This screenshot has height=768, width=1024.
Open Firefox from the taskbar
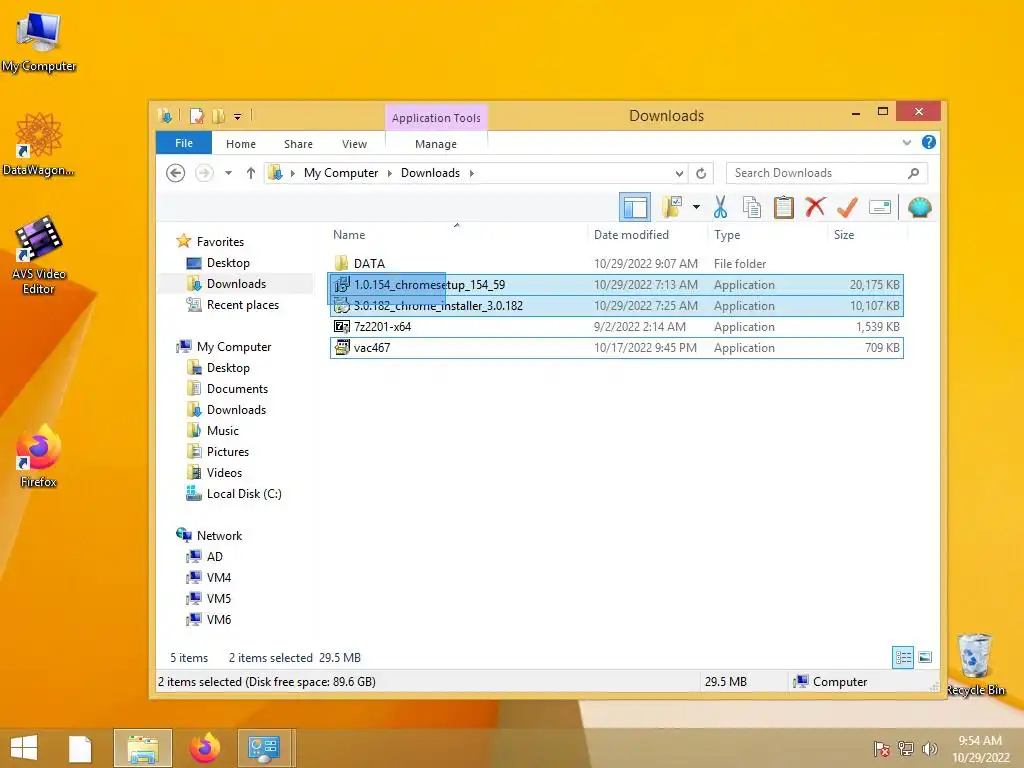coord(204,748)
